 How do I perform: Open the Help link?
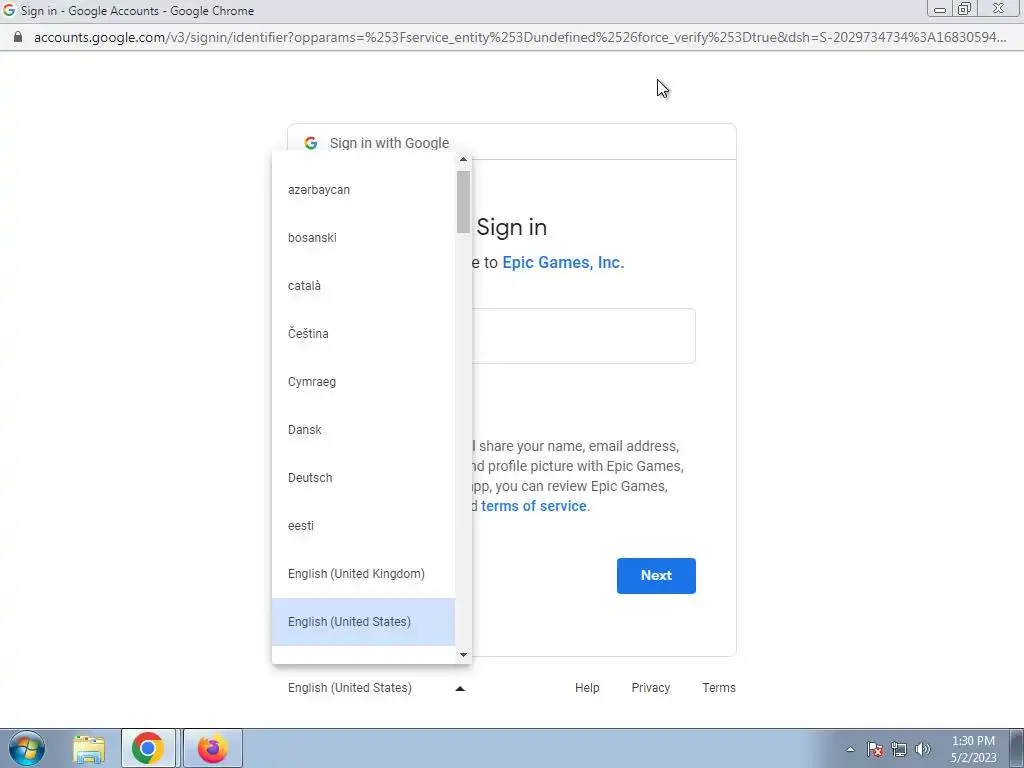[x=586, y=688]
